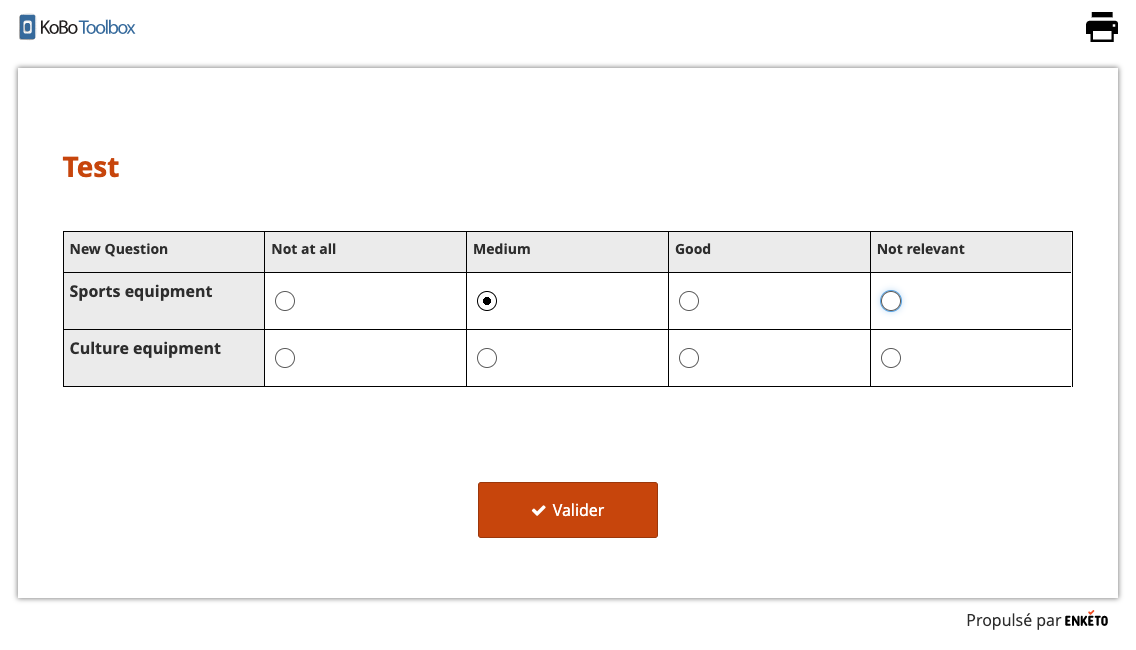Mark Sports equipment as 'Not relevant'
The image size is (1136, 650).
[891, 301]
